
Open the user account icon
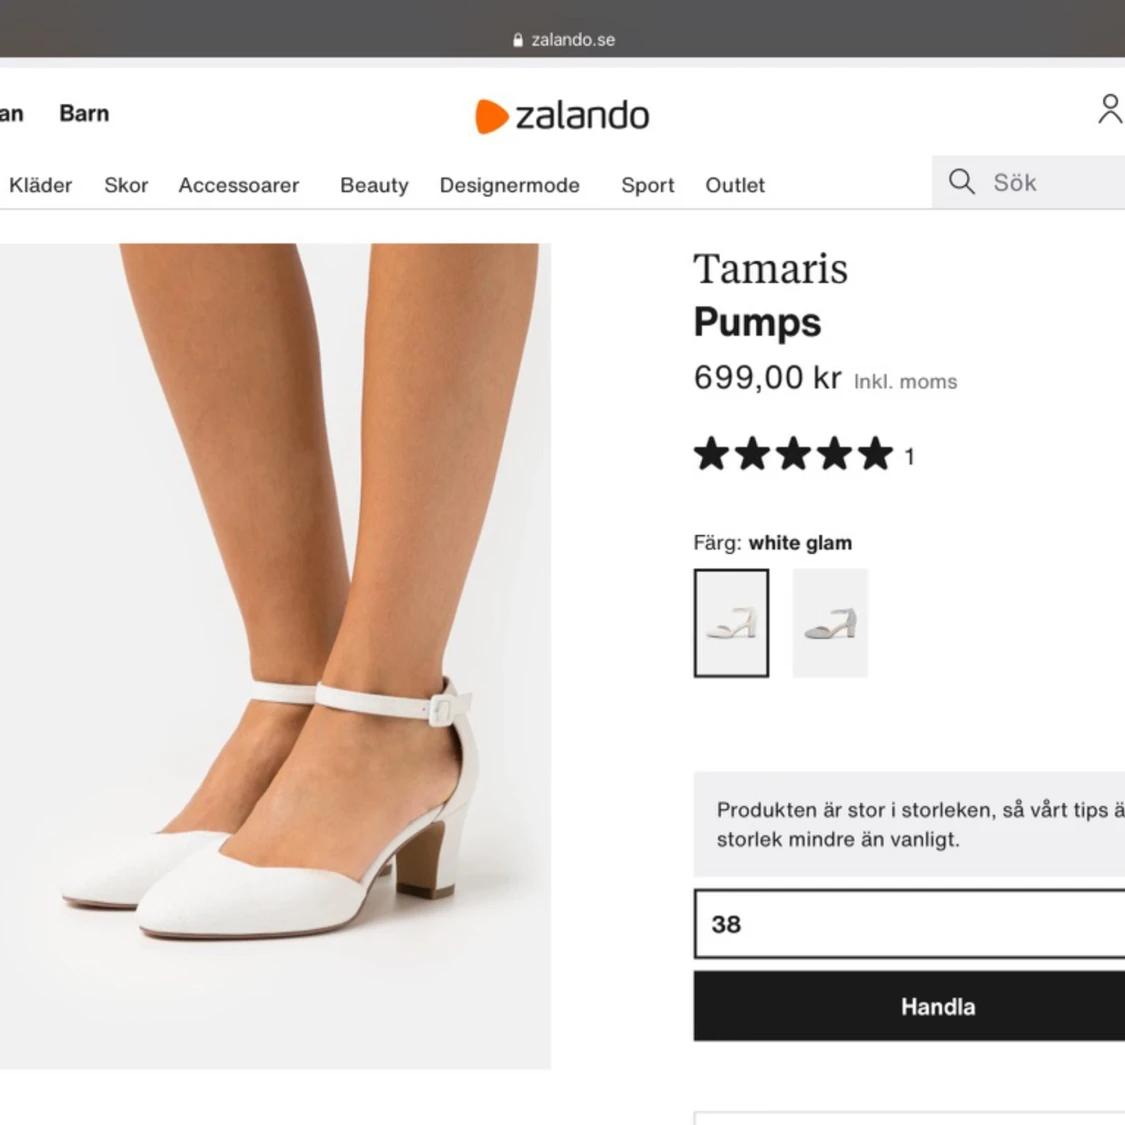pos(1109,109)
